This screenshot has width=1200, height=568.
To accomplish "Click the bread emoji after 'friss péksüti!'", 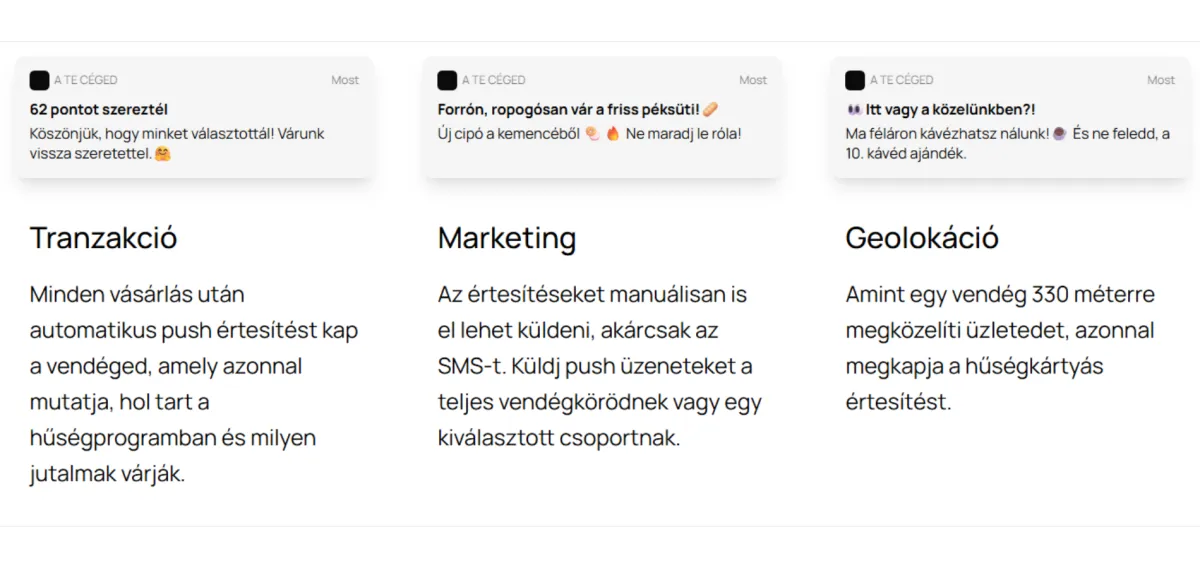I will [x=710, y=109].
